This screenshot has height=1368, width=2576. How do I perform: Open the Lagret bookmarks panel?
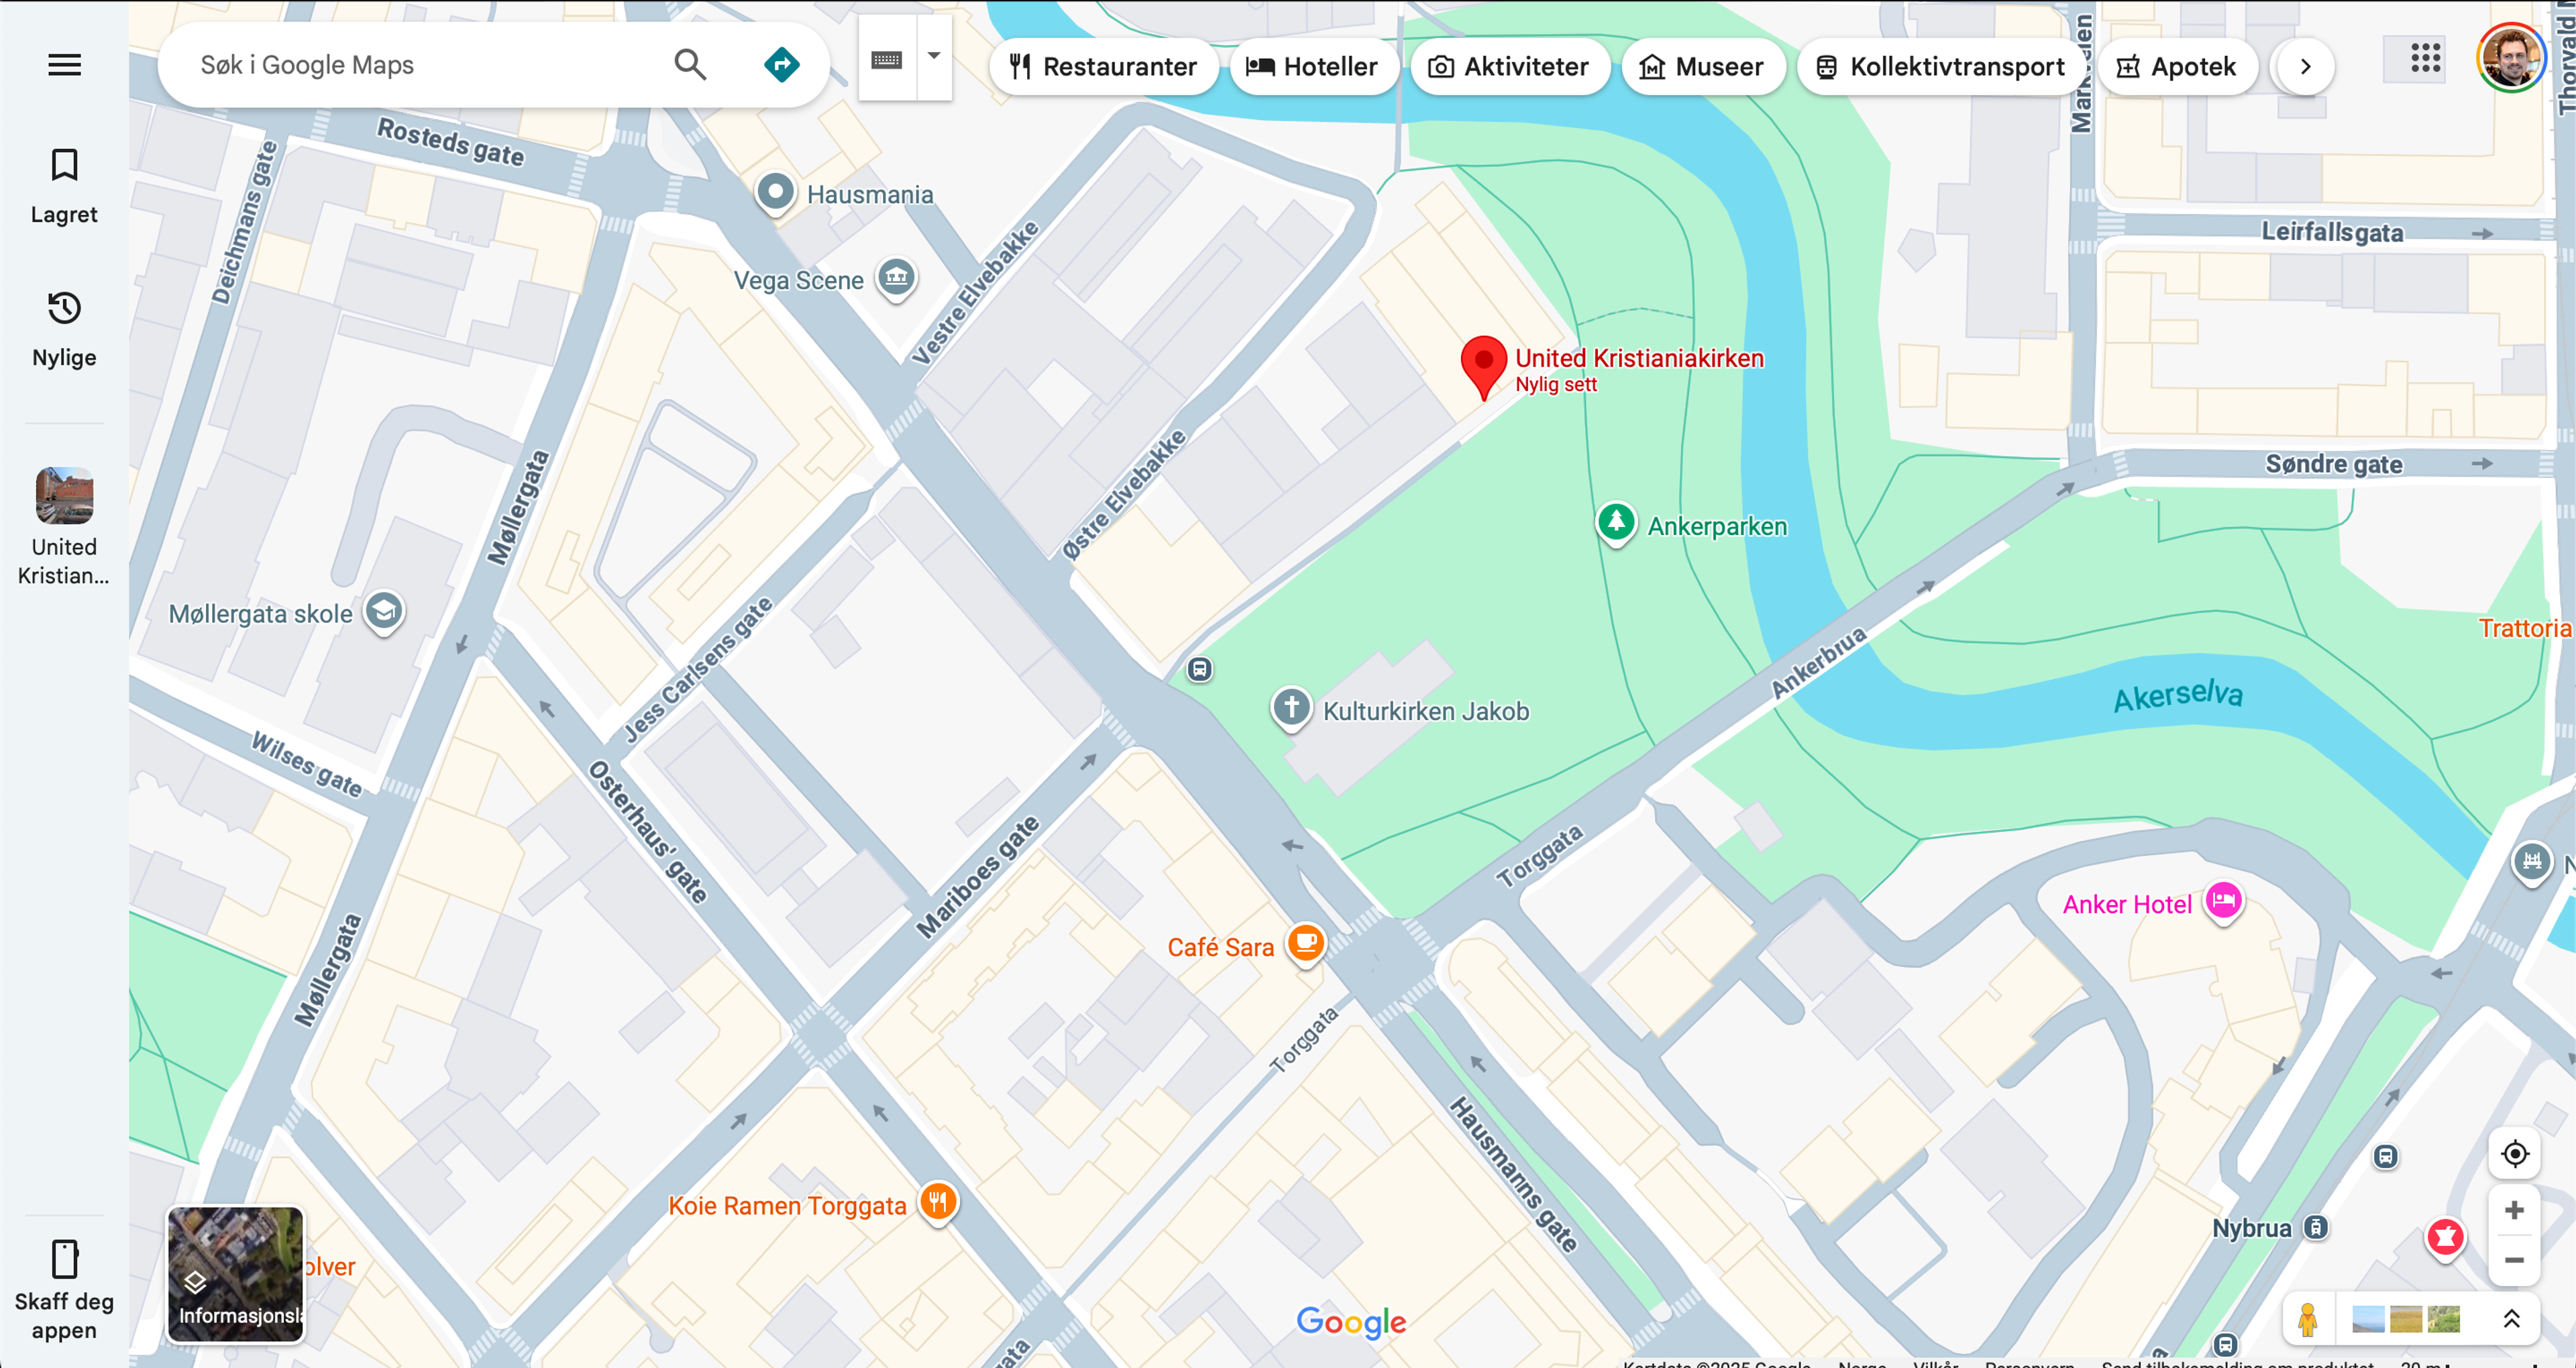pos(64,186)
